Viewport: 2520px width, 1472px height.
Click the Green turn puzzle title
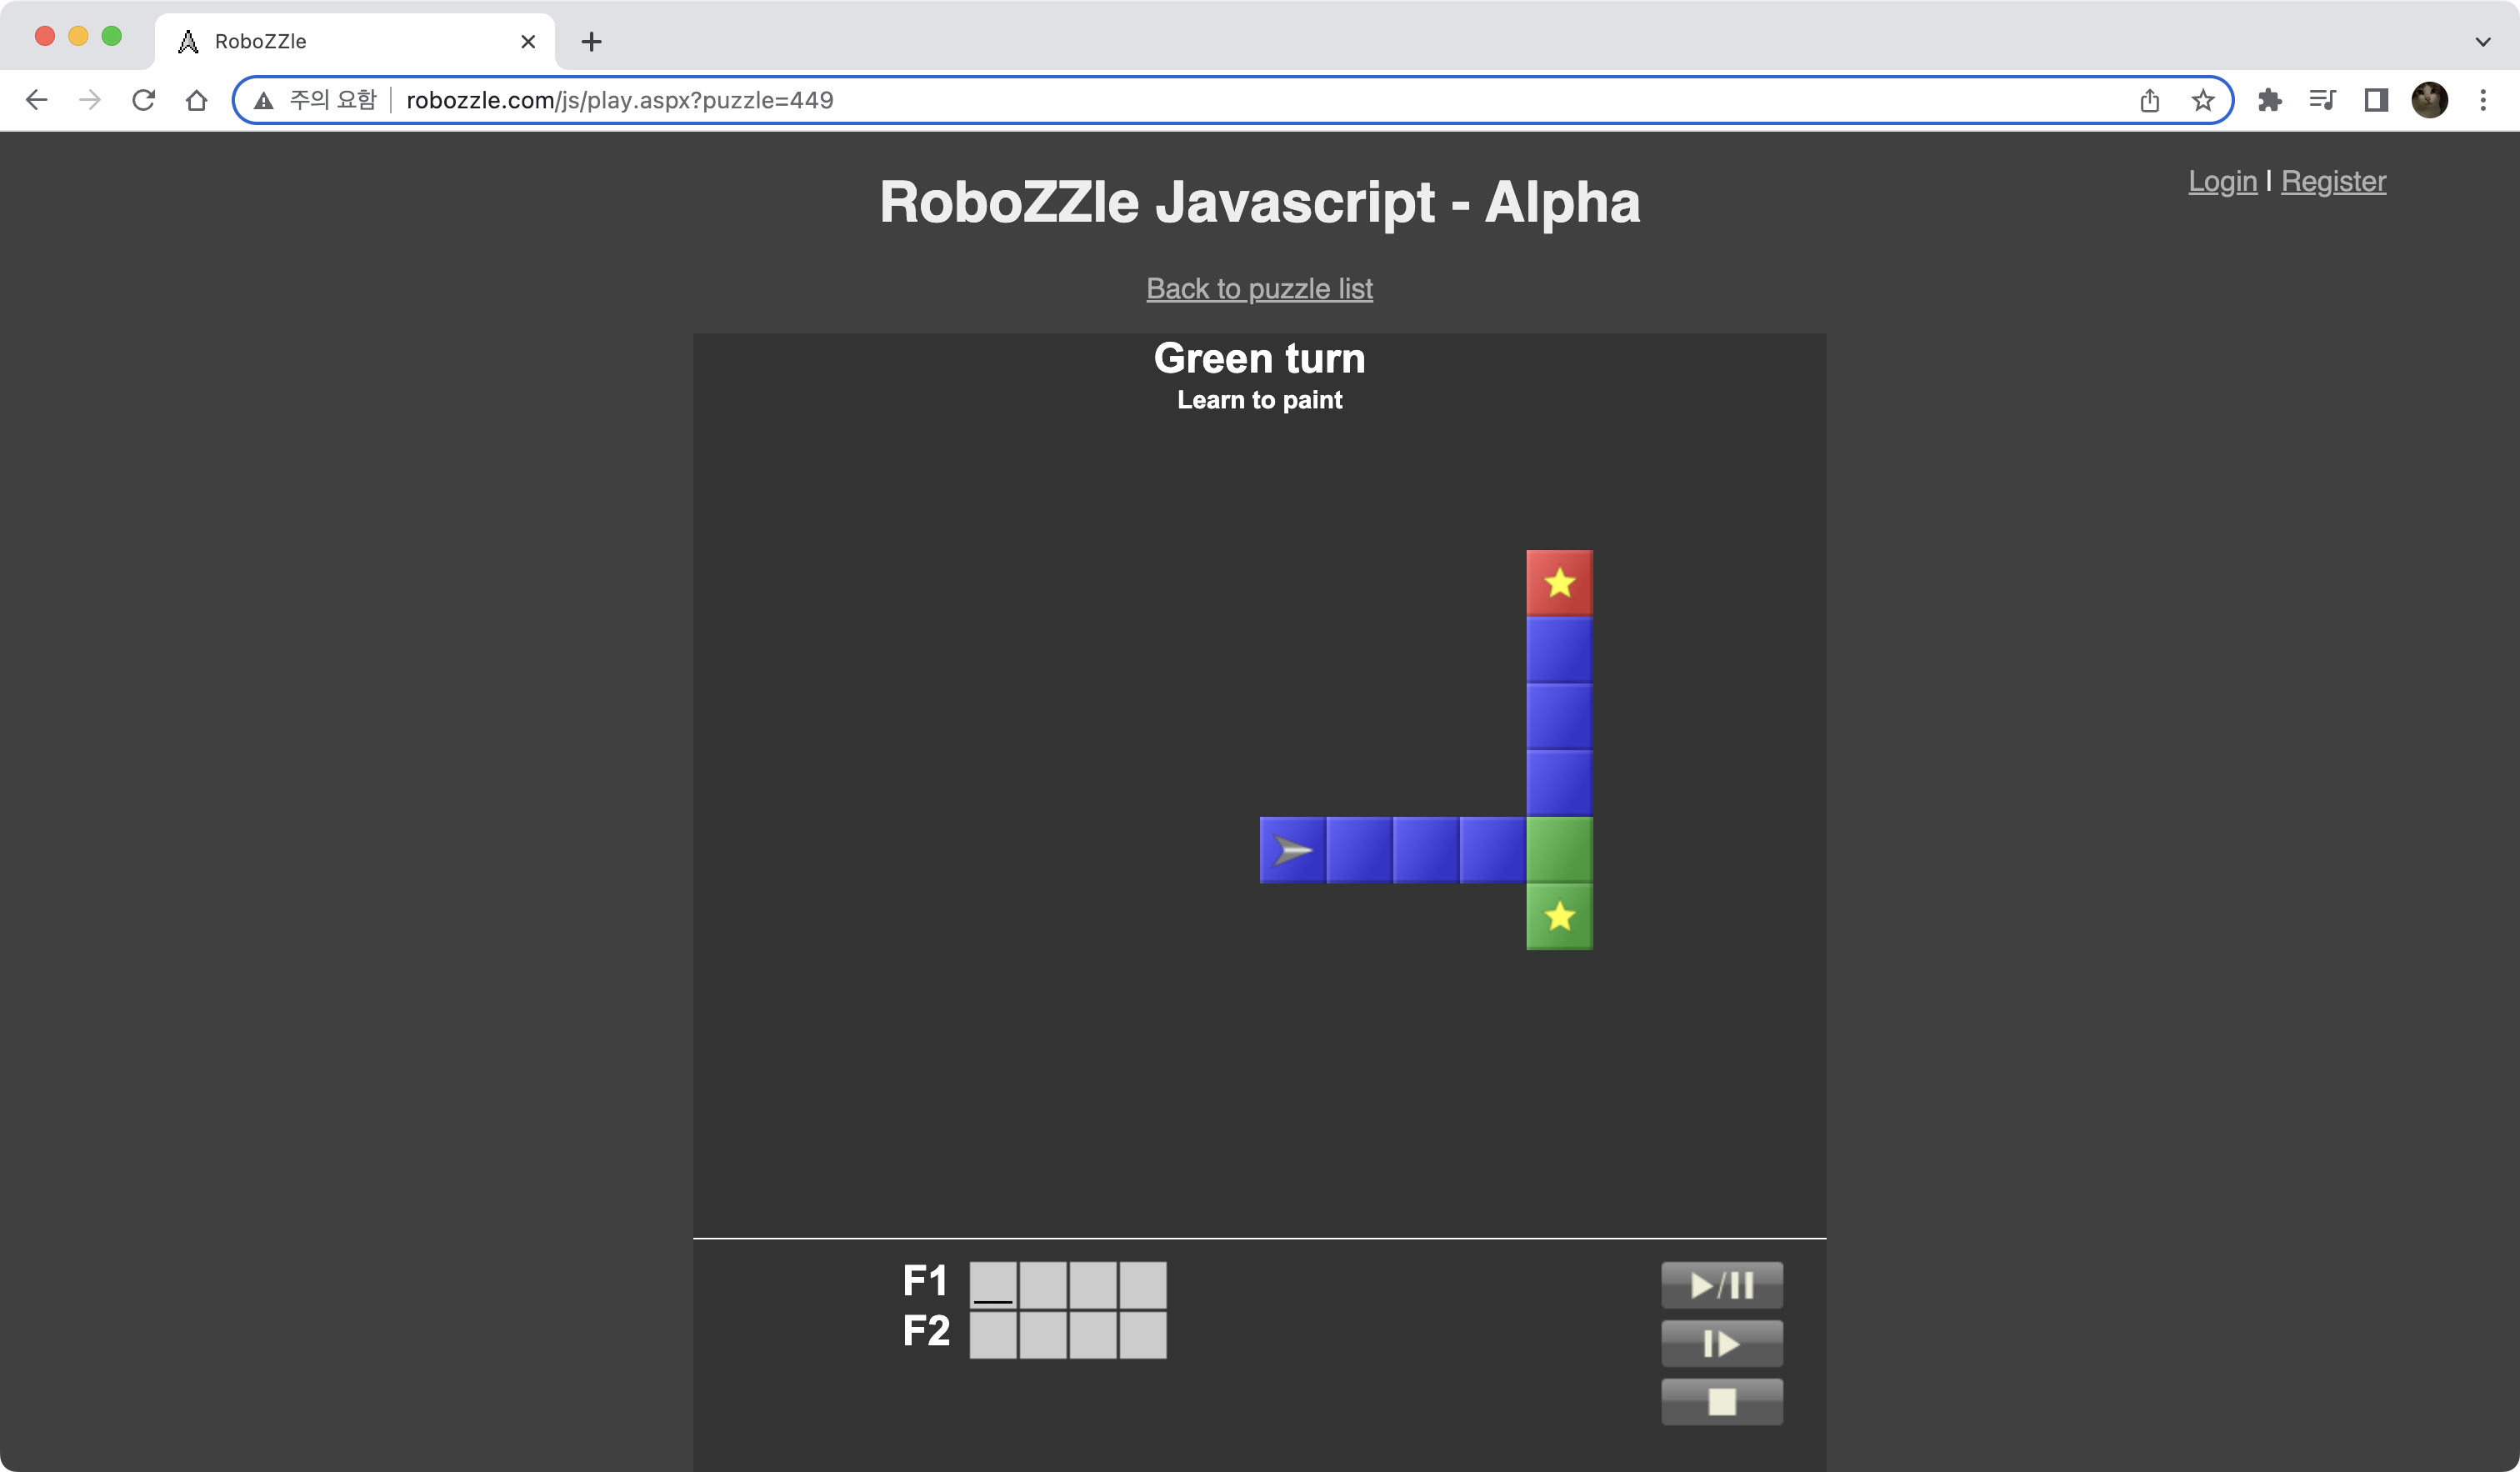[1259, 358]
